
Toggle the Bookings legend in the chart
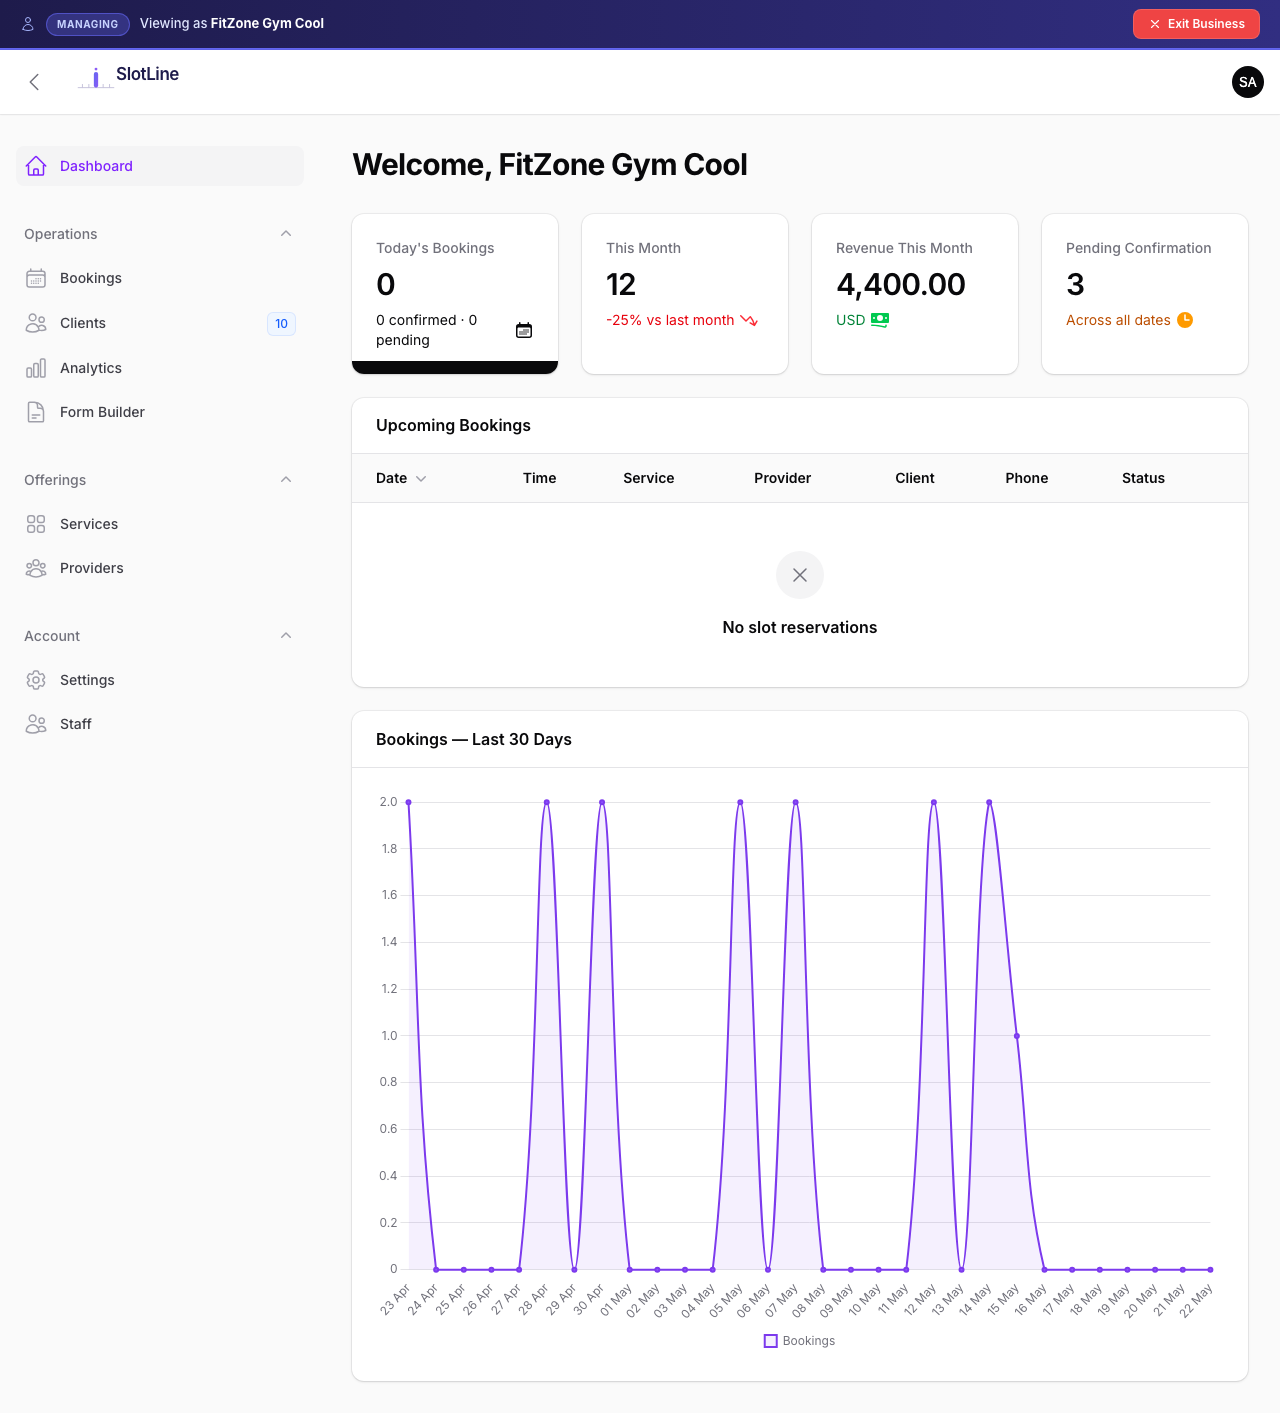click(799, 1341)
